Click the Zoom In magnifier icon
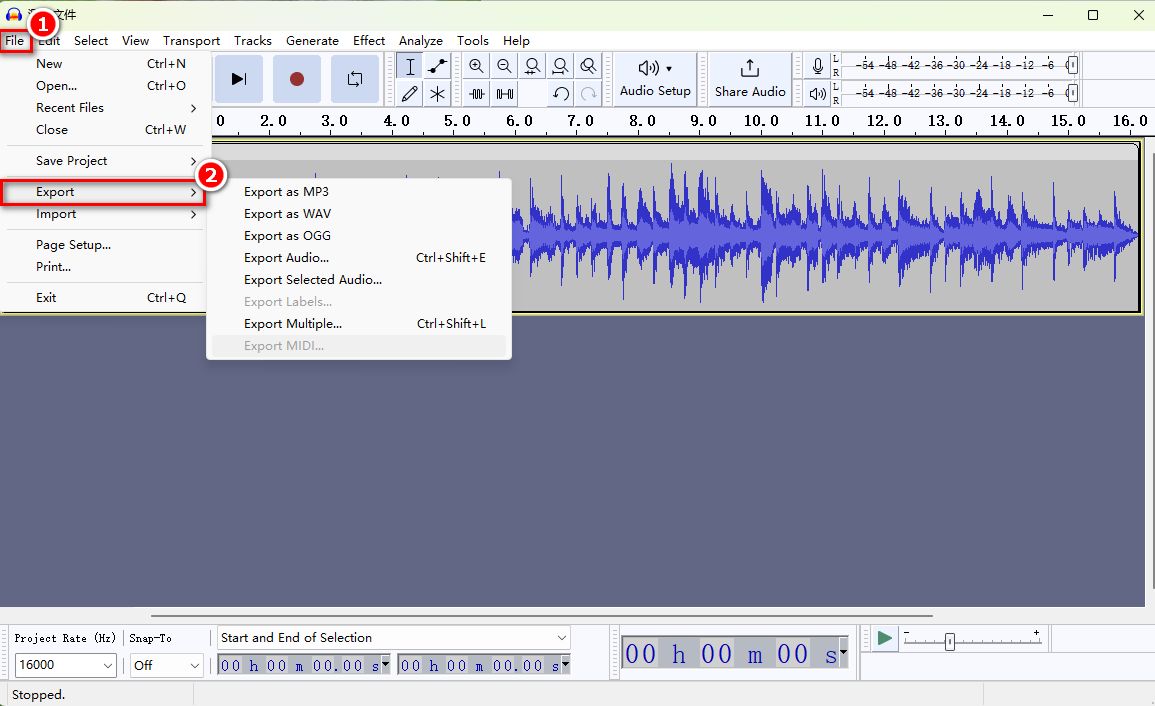 [x=477, y=66]
